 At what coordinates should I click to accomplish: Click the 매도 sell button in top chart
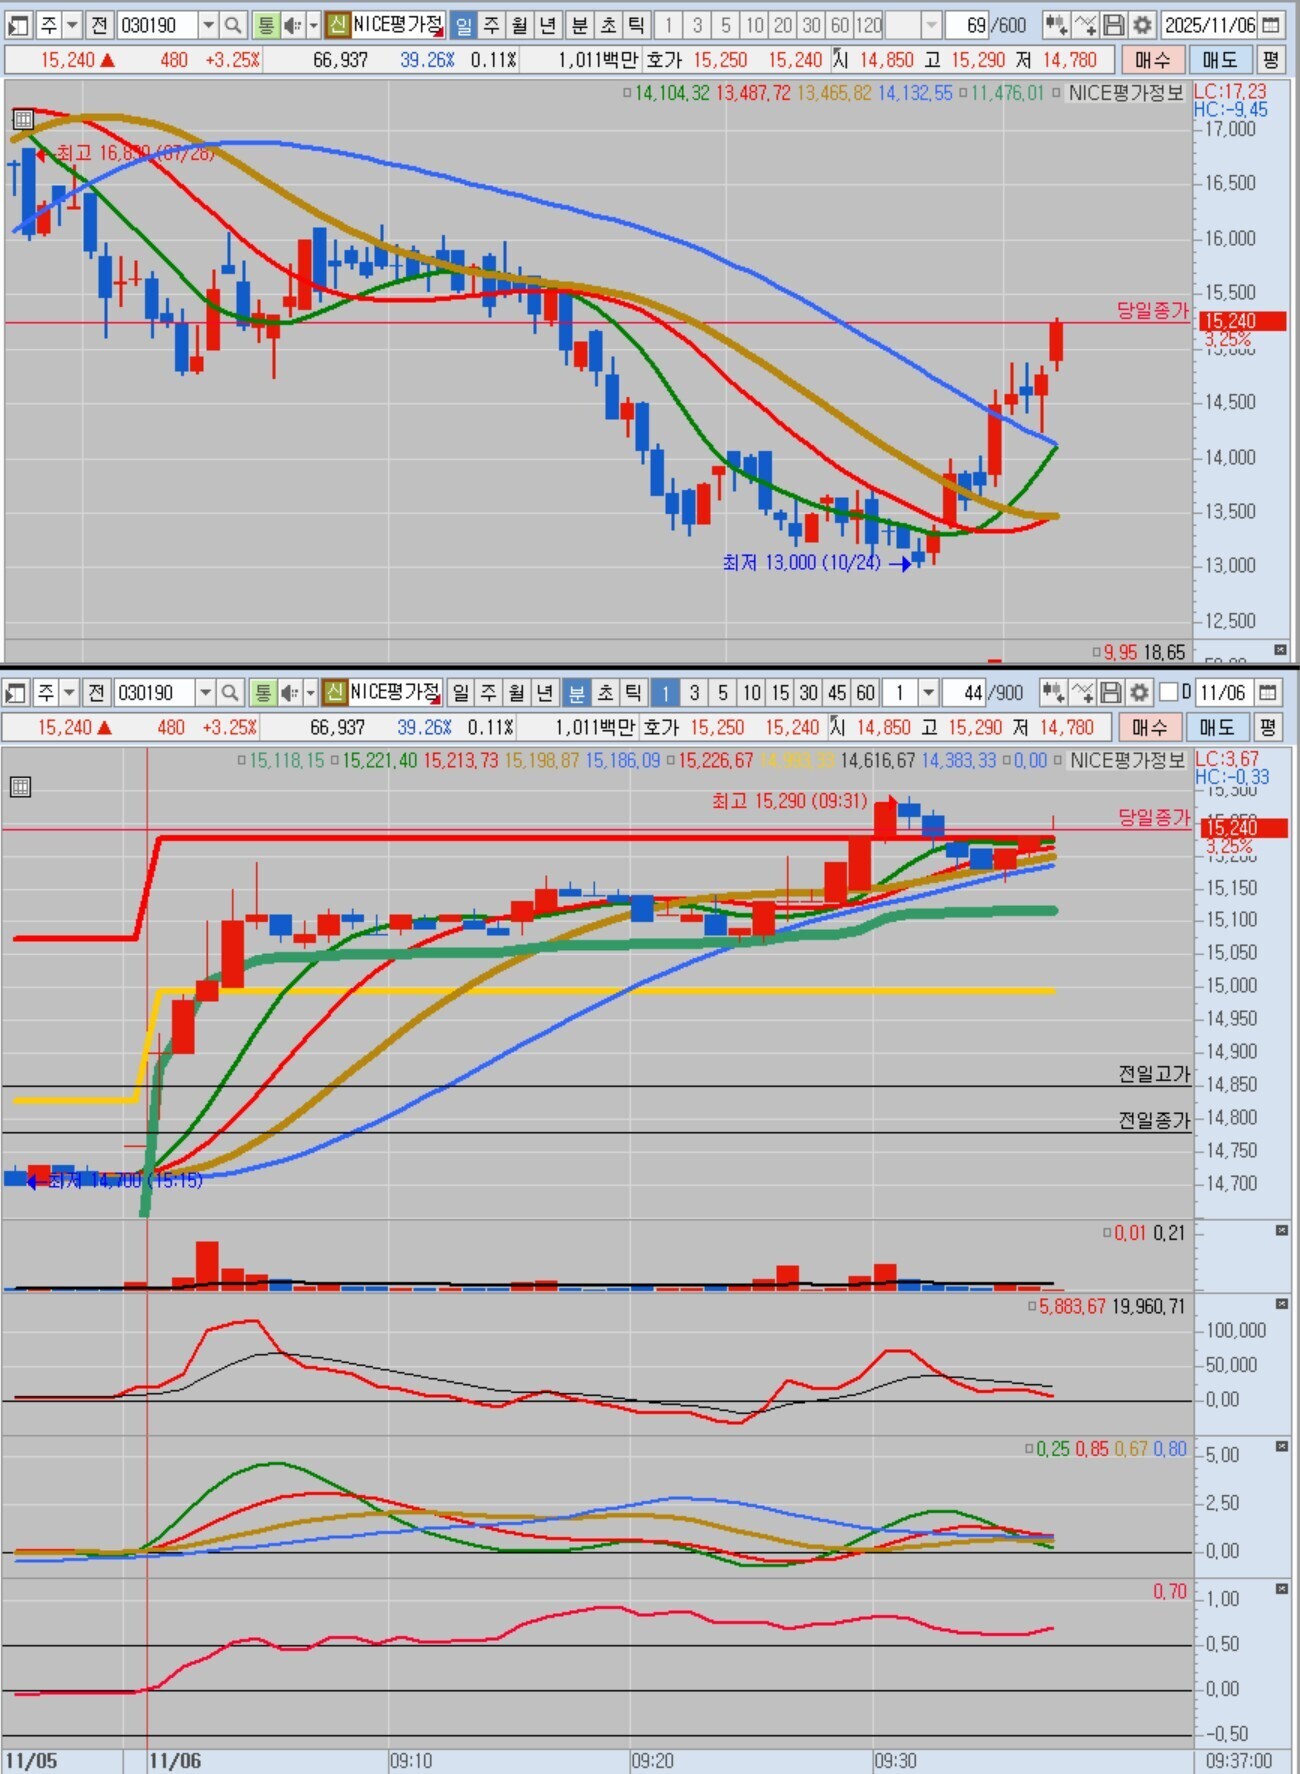(1220, 60)
